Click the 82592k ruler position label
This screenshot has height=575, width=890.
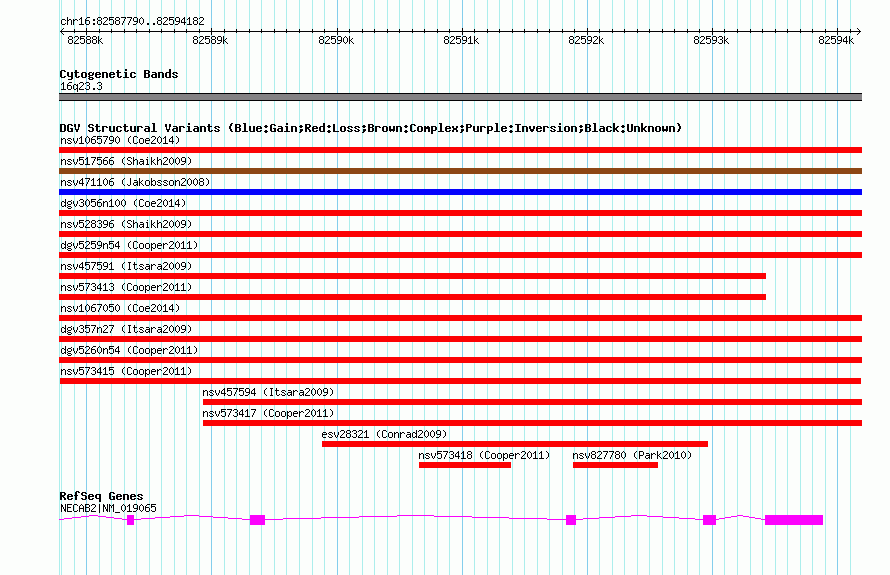pyautogui.click(x=586, y=40)
